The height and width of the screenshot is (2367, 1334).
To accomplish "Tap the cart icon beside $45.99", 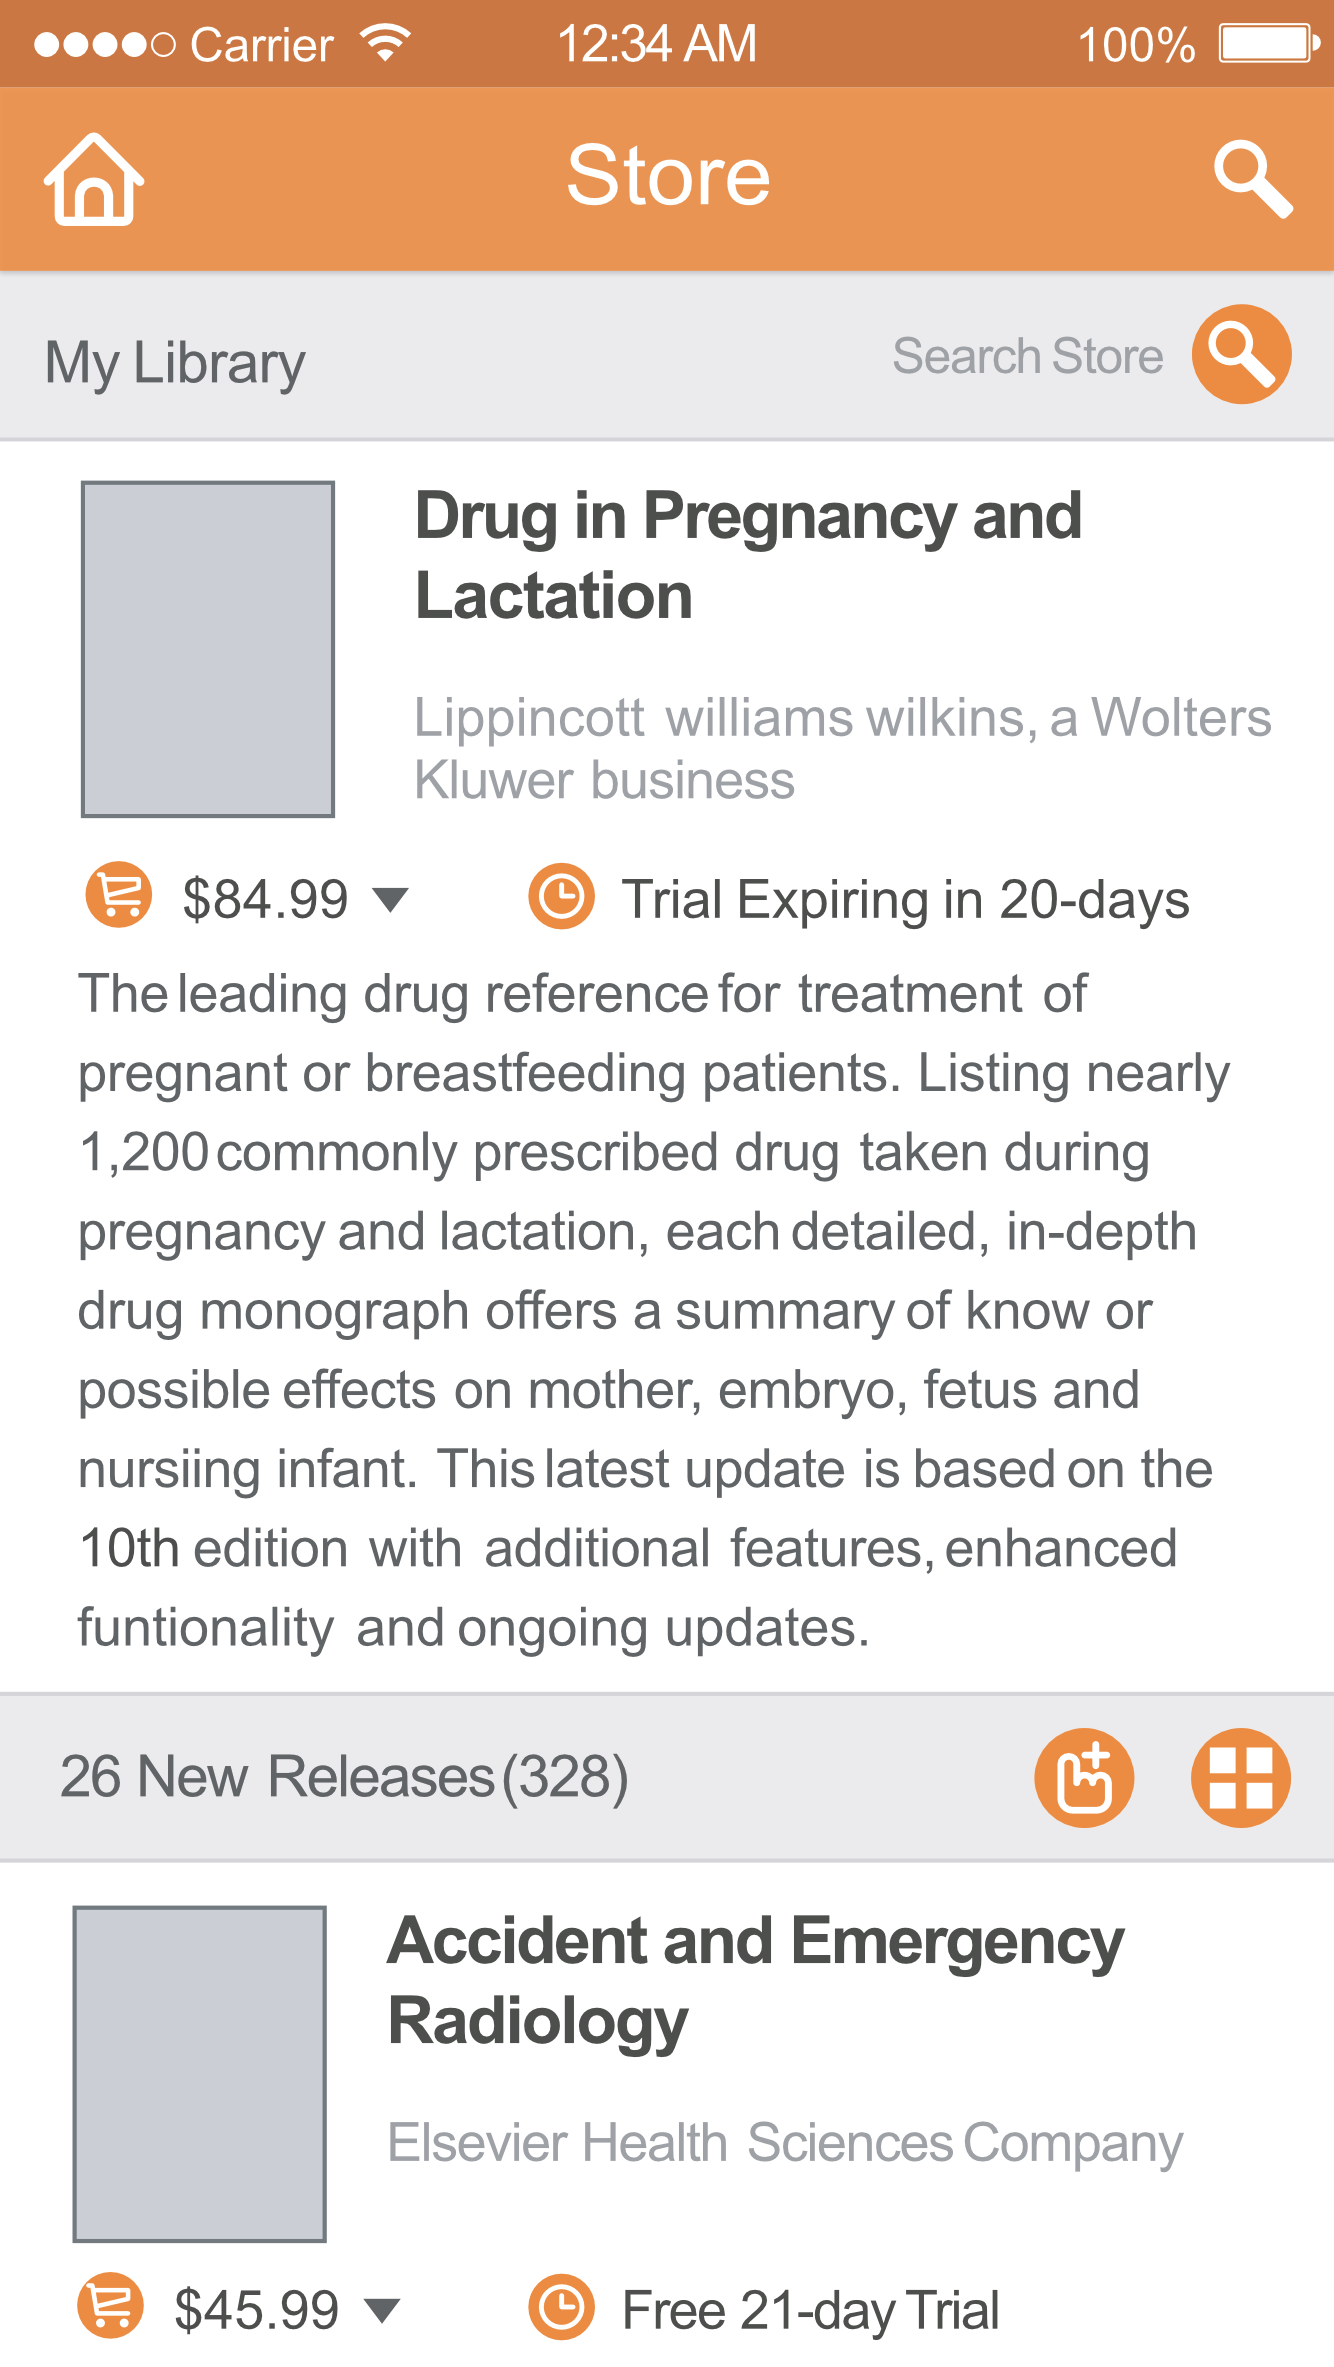I will click(111, 2306).
